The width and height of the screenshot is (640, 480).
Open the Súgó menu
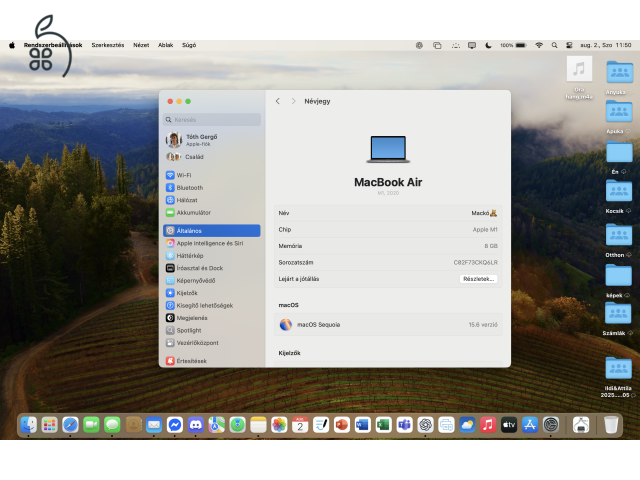click(189, 45)
